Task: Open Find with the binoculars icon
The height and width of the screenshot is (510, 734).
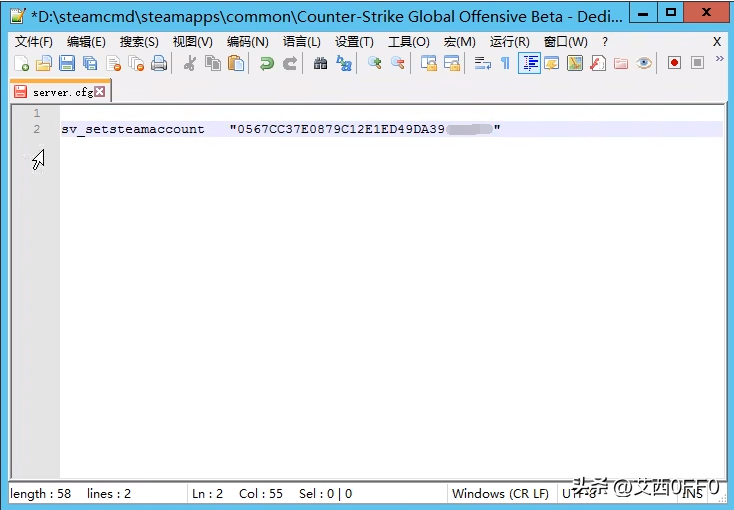Action: point(320,63)
